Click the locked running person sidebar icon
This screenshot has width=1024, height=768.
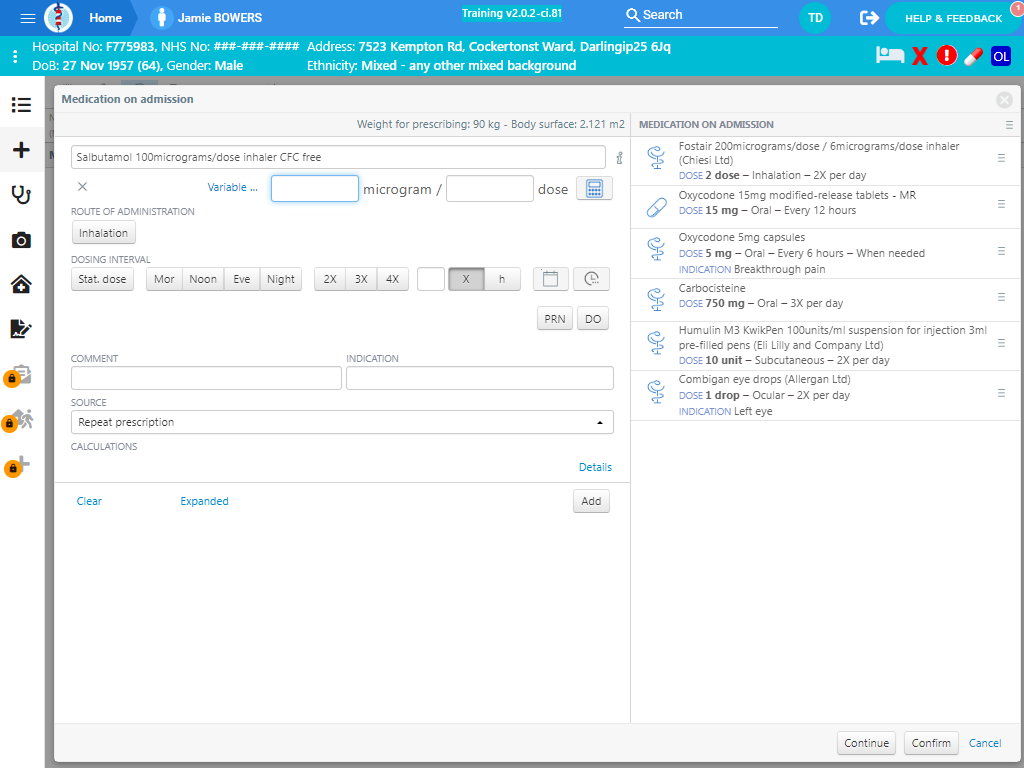(18, 420)
